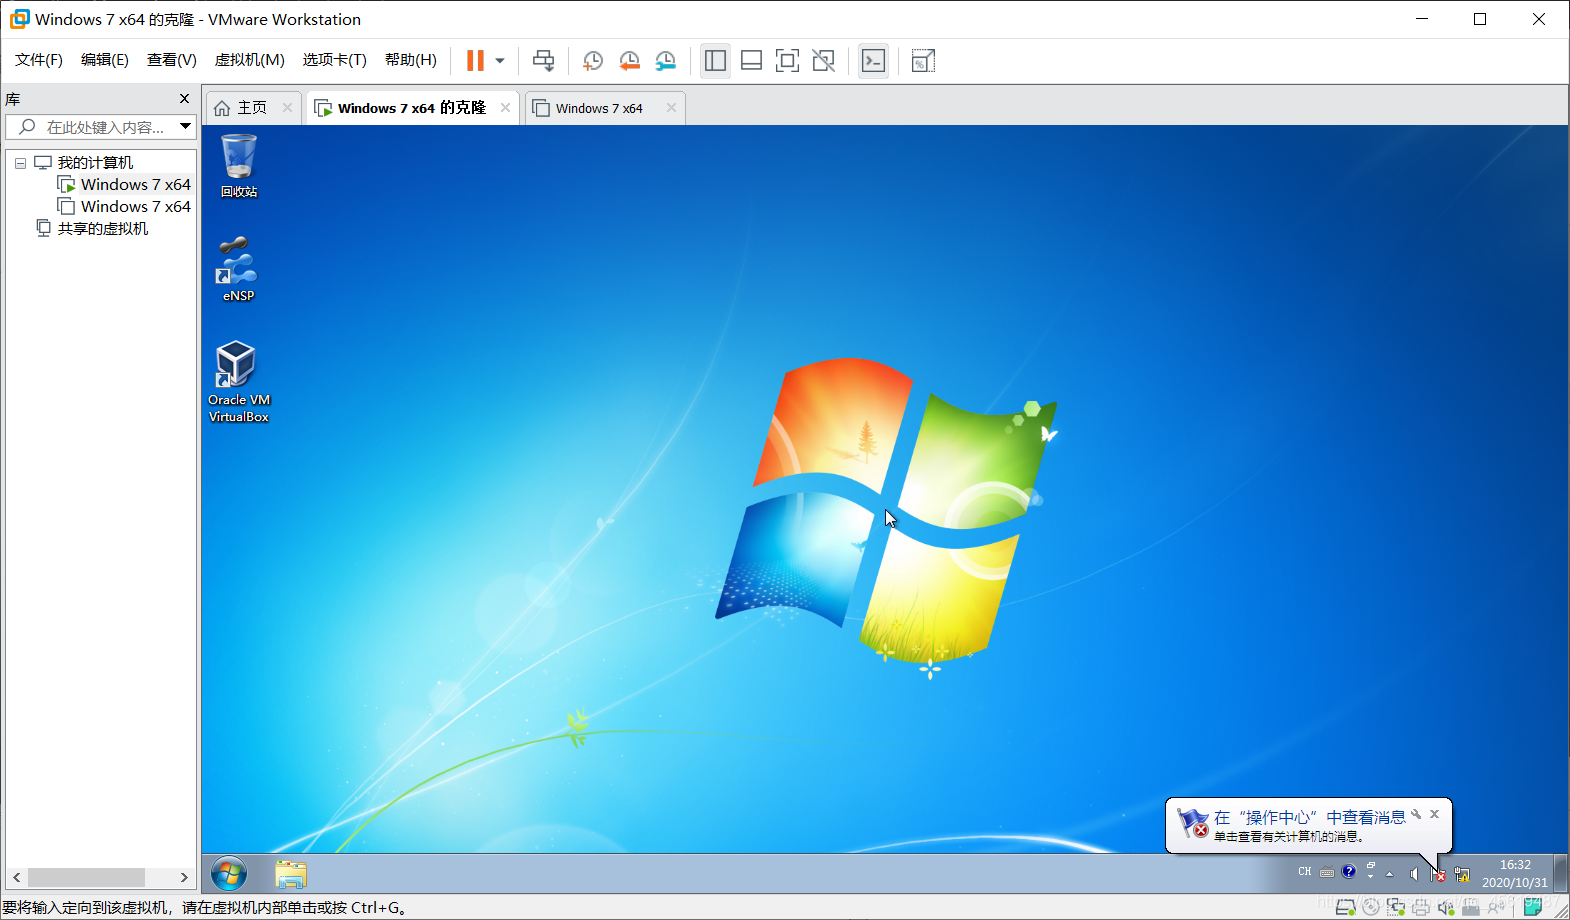1570x920 pixels.
Task: Open the snapshot manager
Action: (x=665, y=61)
